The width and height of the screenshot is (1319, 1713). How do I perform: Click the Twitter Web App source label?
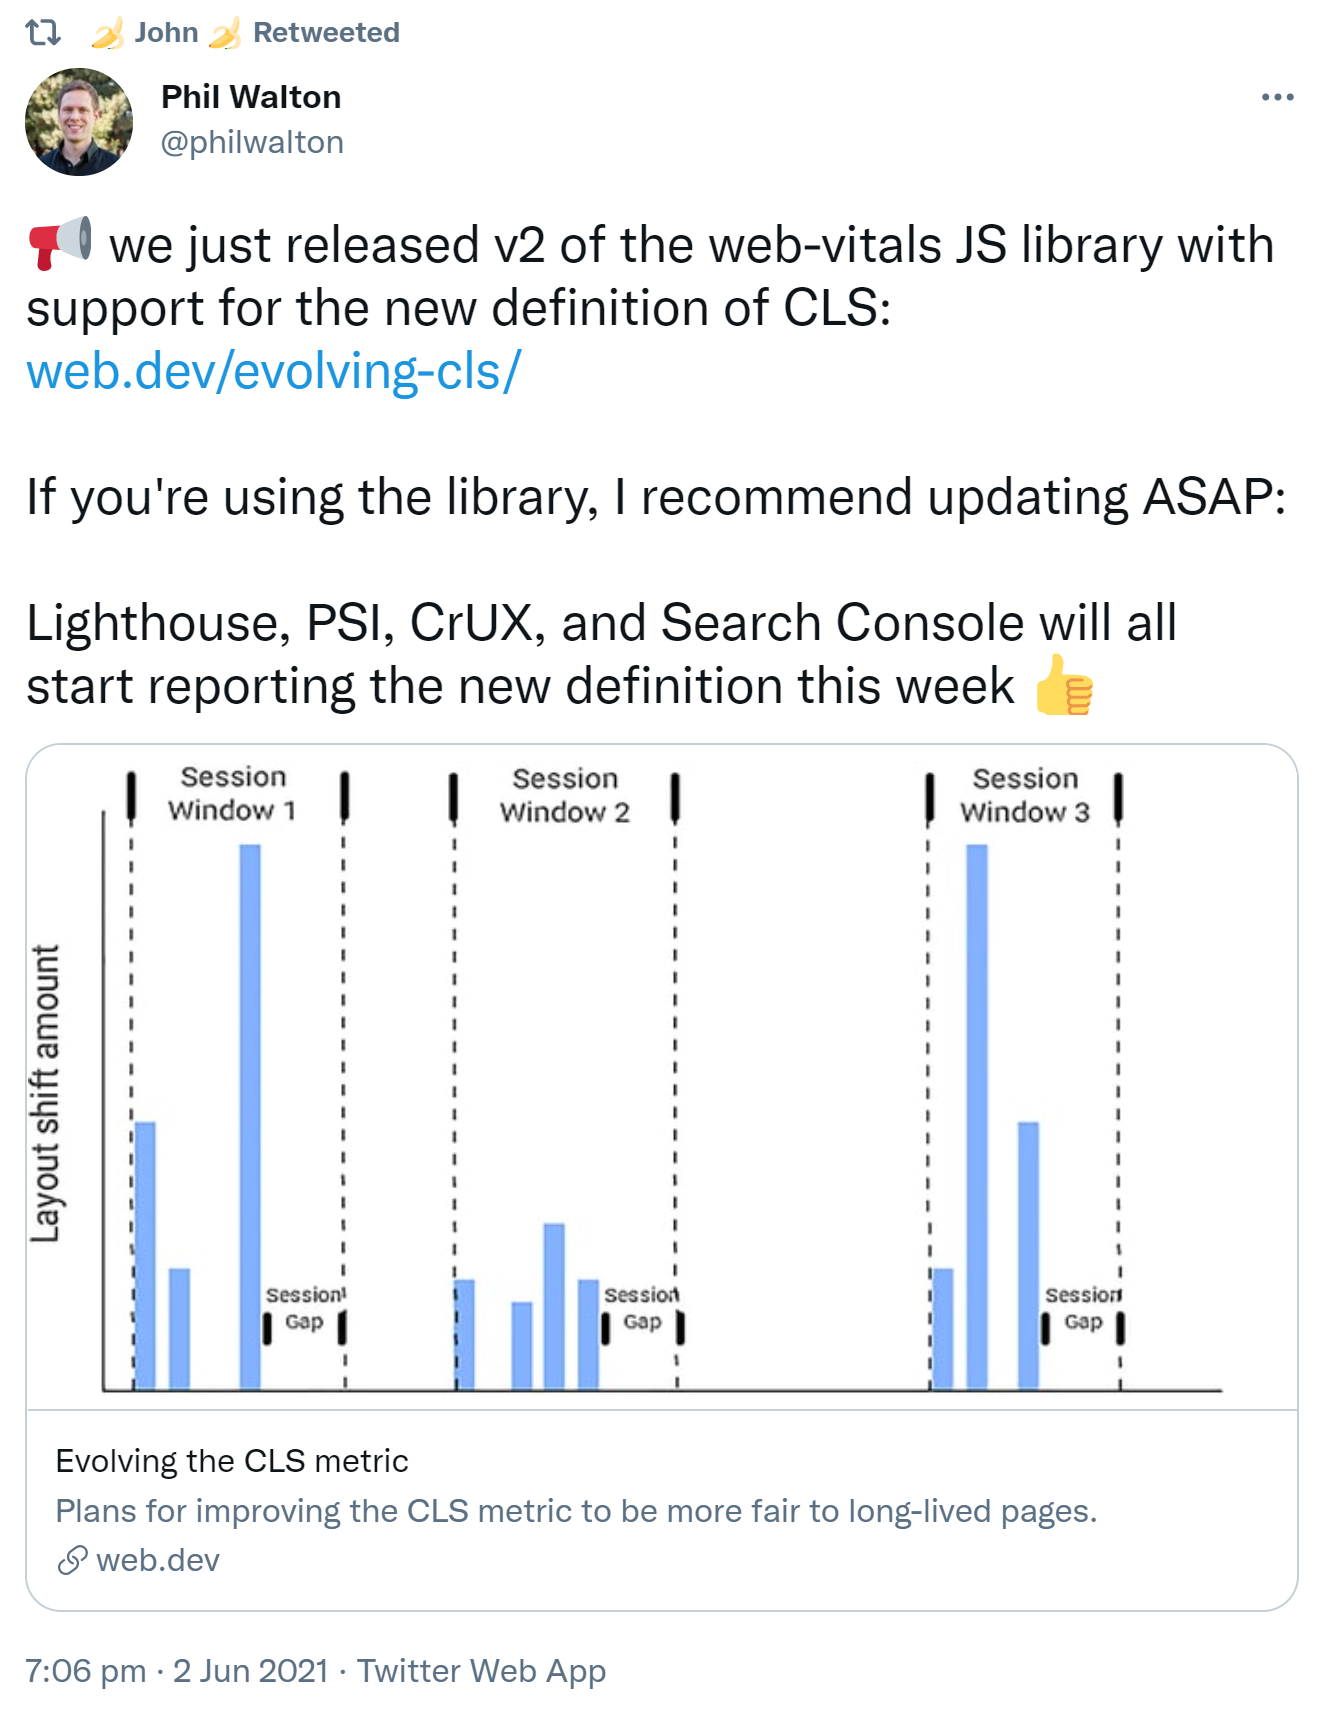(483, 1670)
